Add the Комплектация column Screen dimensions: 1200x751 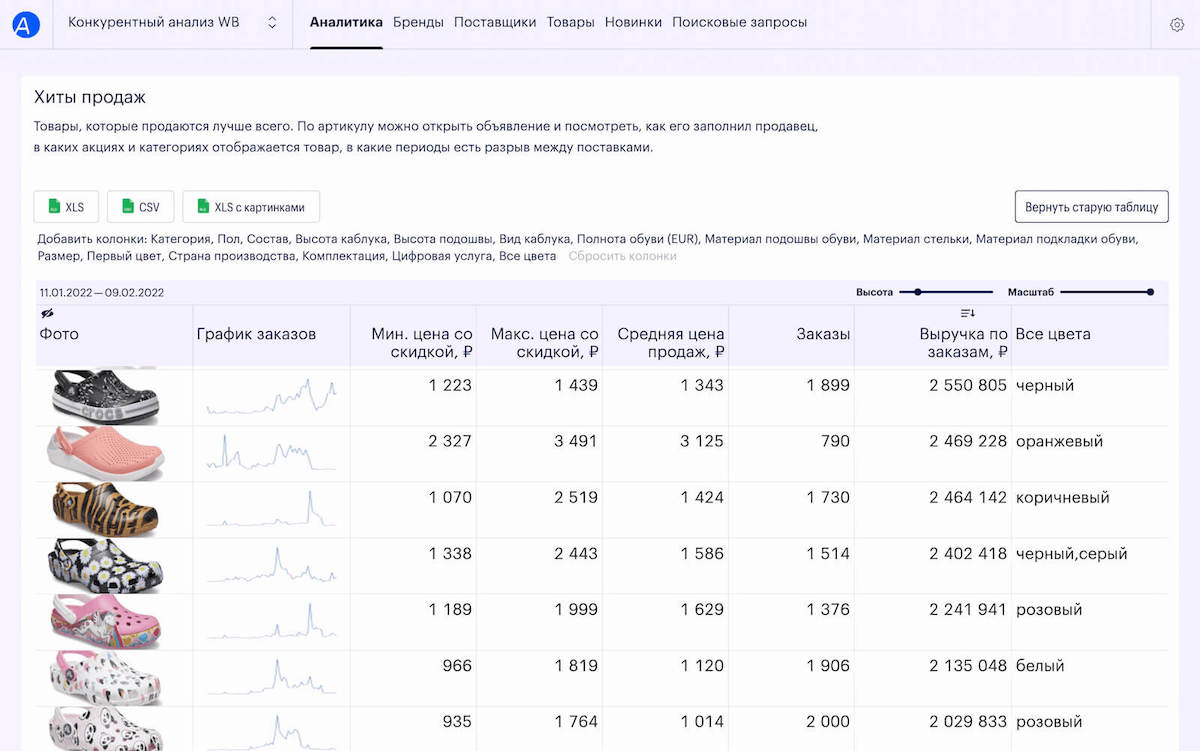tap(344, 256)
